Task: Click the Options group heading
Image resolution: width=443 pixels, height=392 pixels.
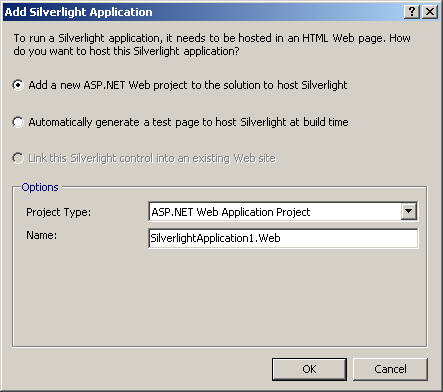Action: point(40,187)
